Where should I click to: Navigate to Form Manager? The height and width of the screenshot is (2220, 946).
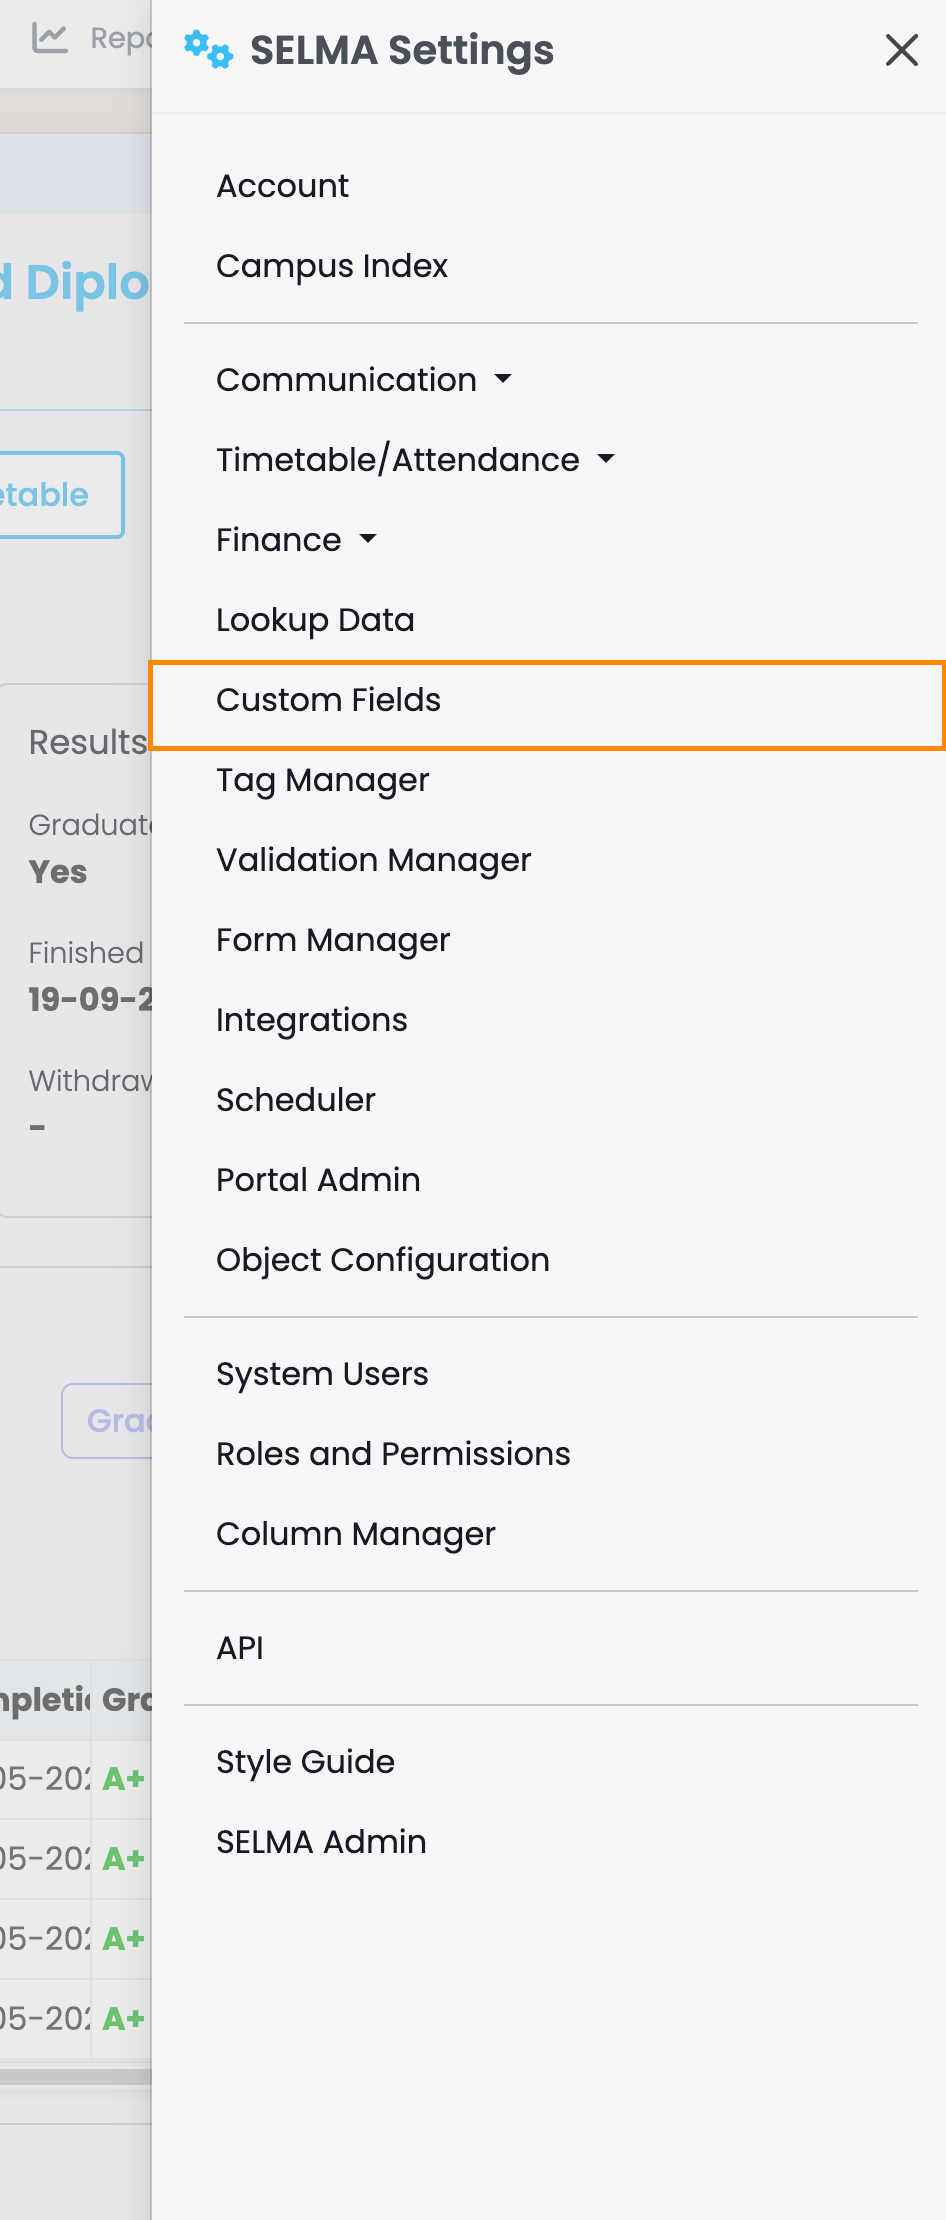[x=333, y=940]
